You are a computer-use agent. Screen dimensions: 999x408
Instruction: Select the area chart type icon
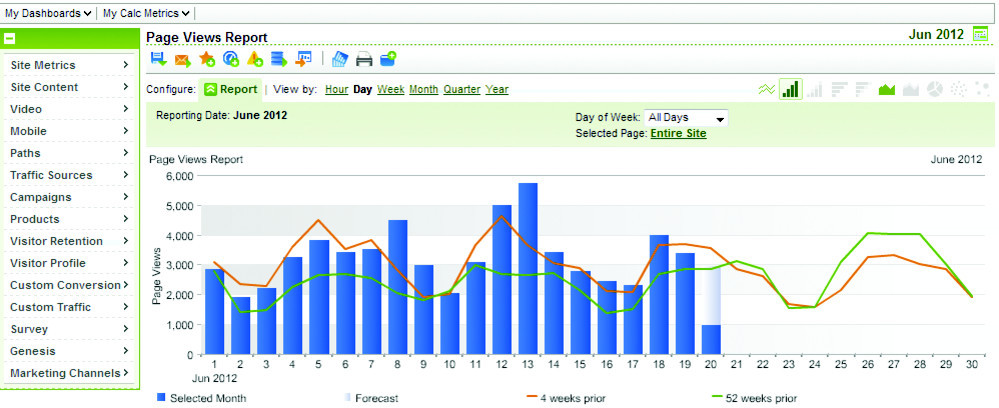(886, 89)
